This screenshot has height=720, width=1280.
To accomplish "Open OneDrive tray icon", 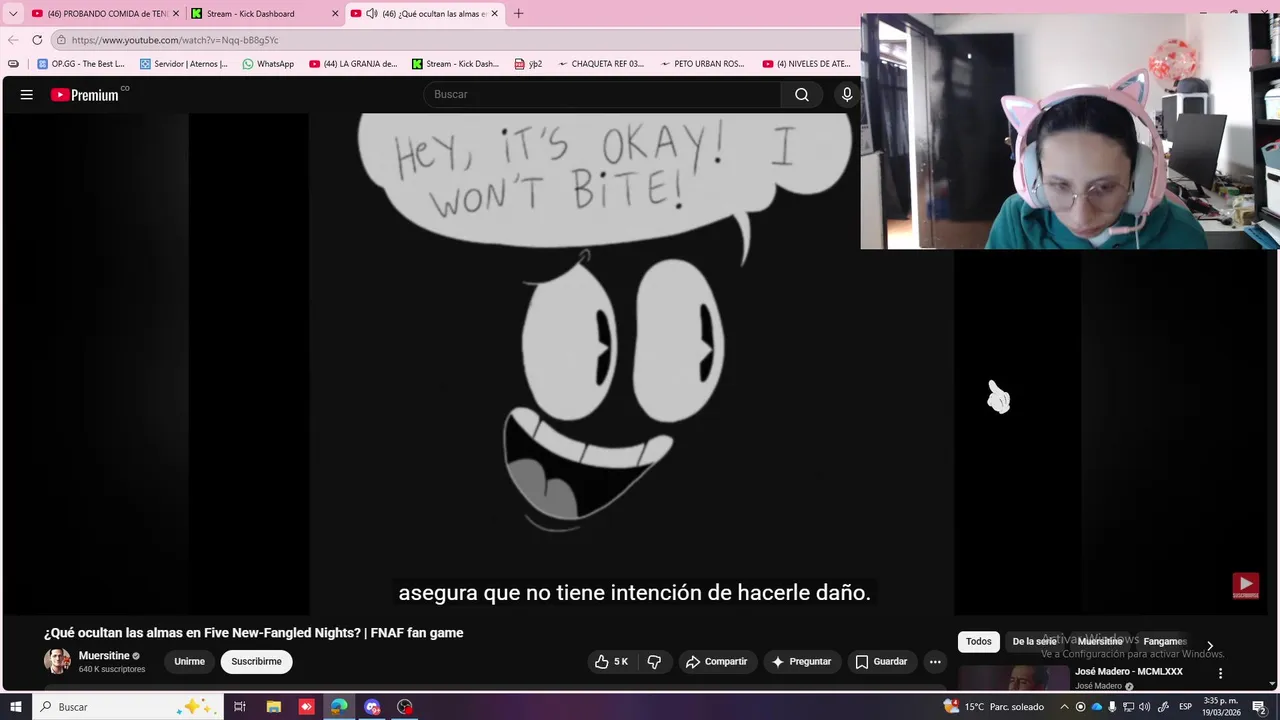I will 1096,707.
